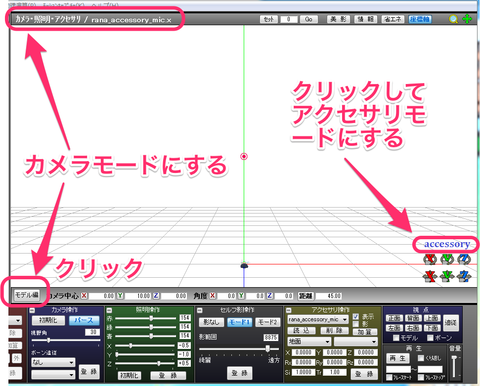Select the 正面 front view button
The image size is (480, 386).
point(394,318)
